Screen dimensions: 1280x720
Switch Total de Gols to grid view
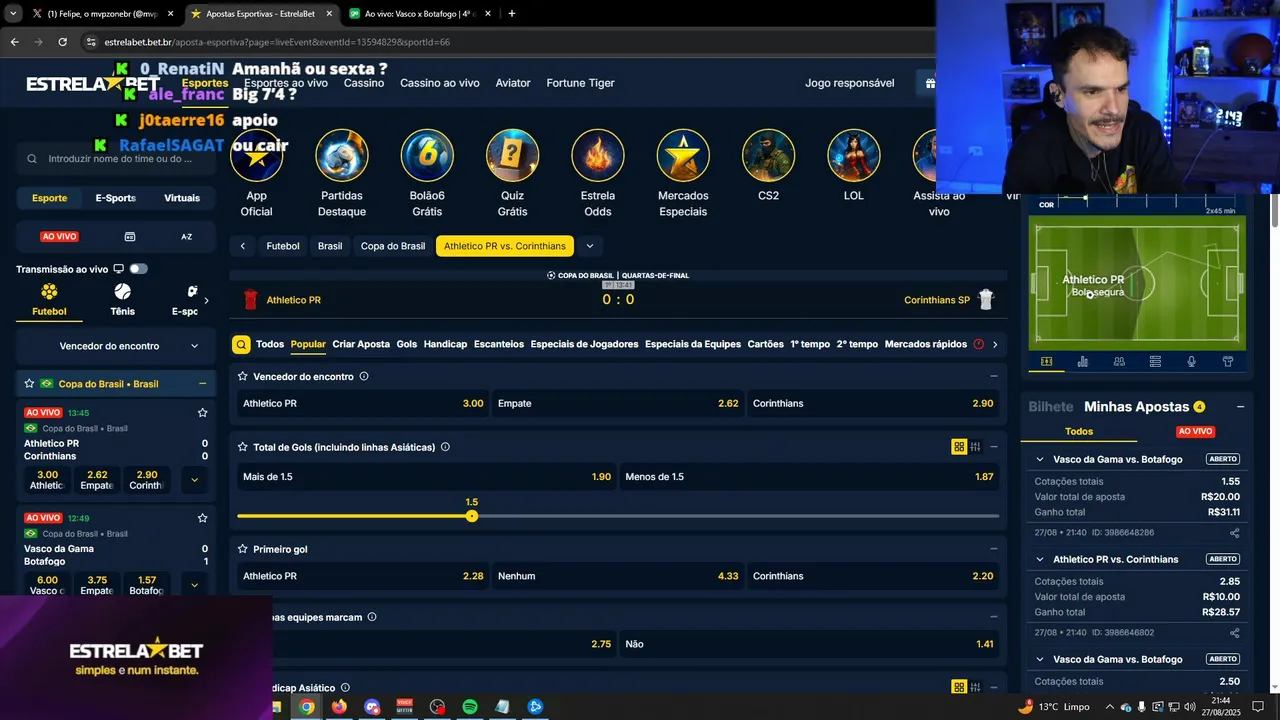coord(959,447)
